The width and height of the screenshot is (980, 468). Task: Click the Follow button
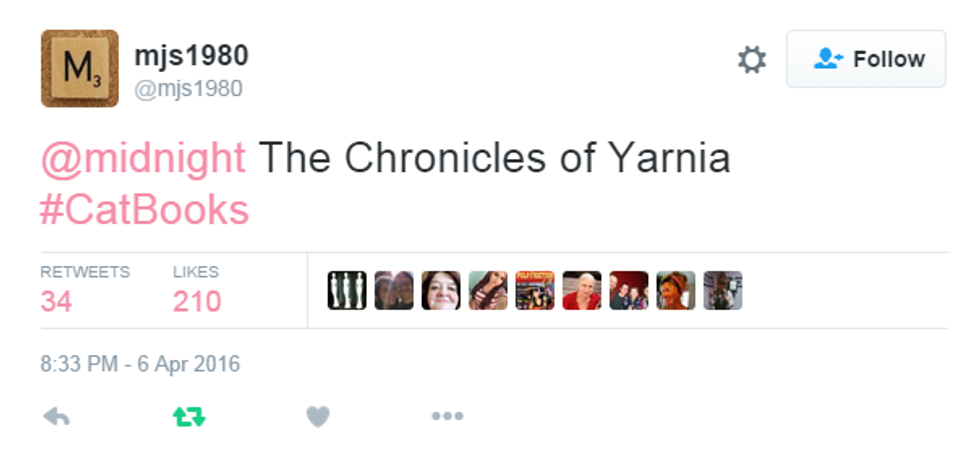(866, 60)
